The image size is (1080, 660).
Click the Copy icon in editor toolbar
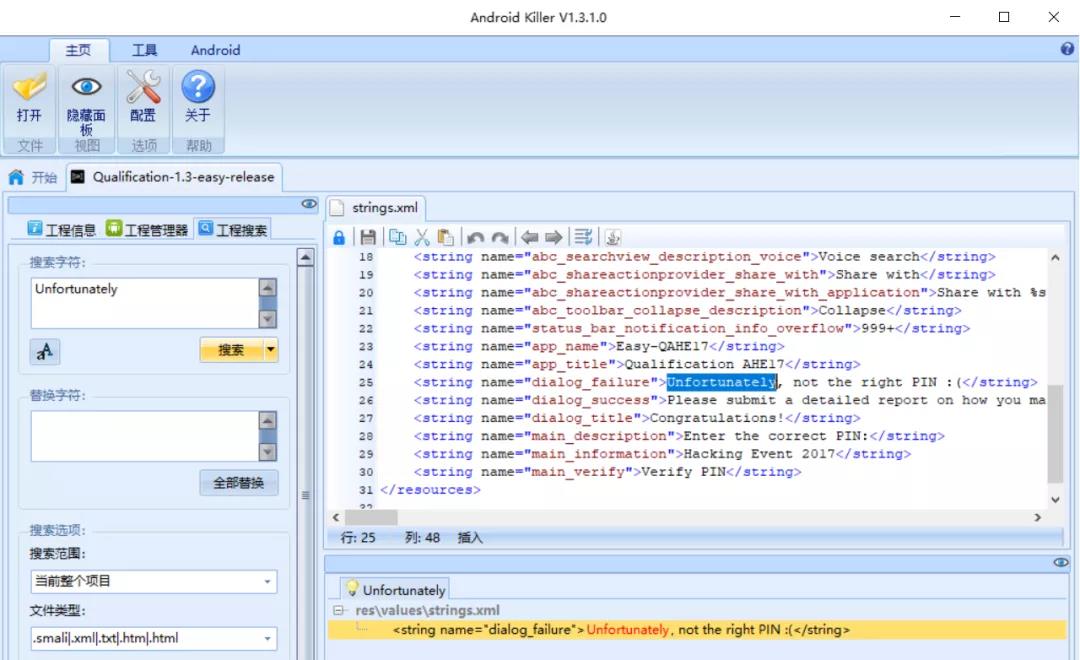point(397,238)
